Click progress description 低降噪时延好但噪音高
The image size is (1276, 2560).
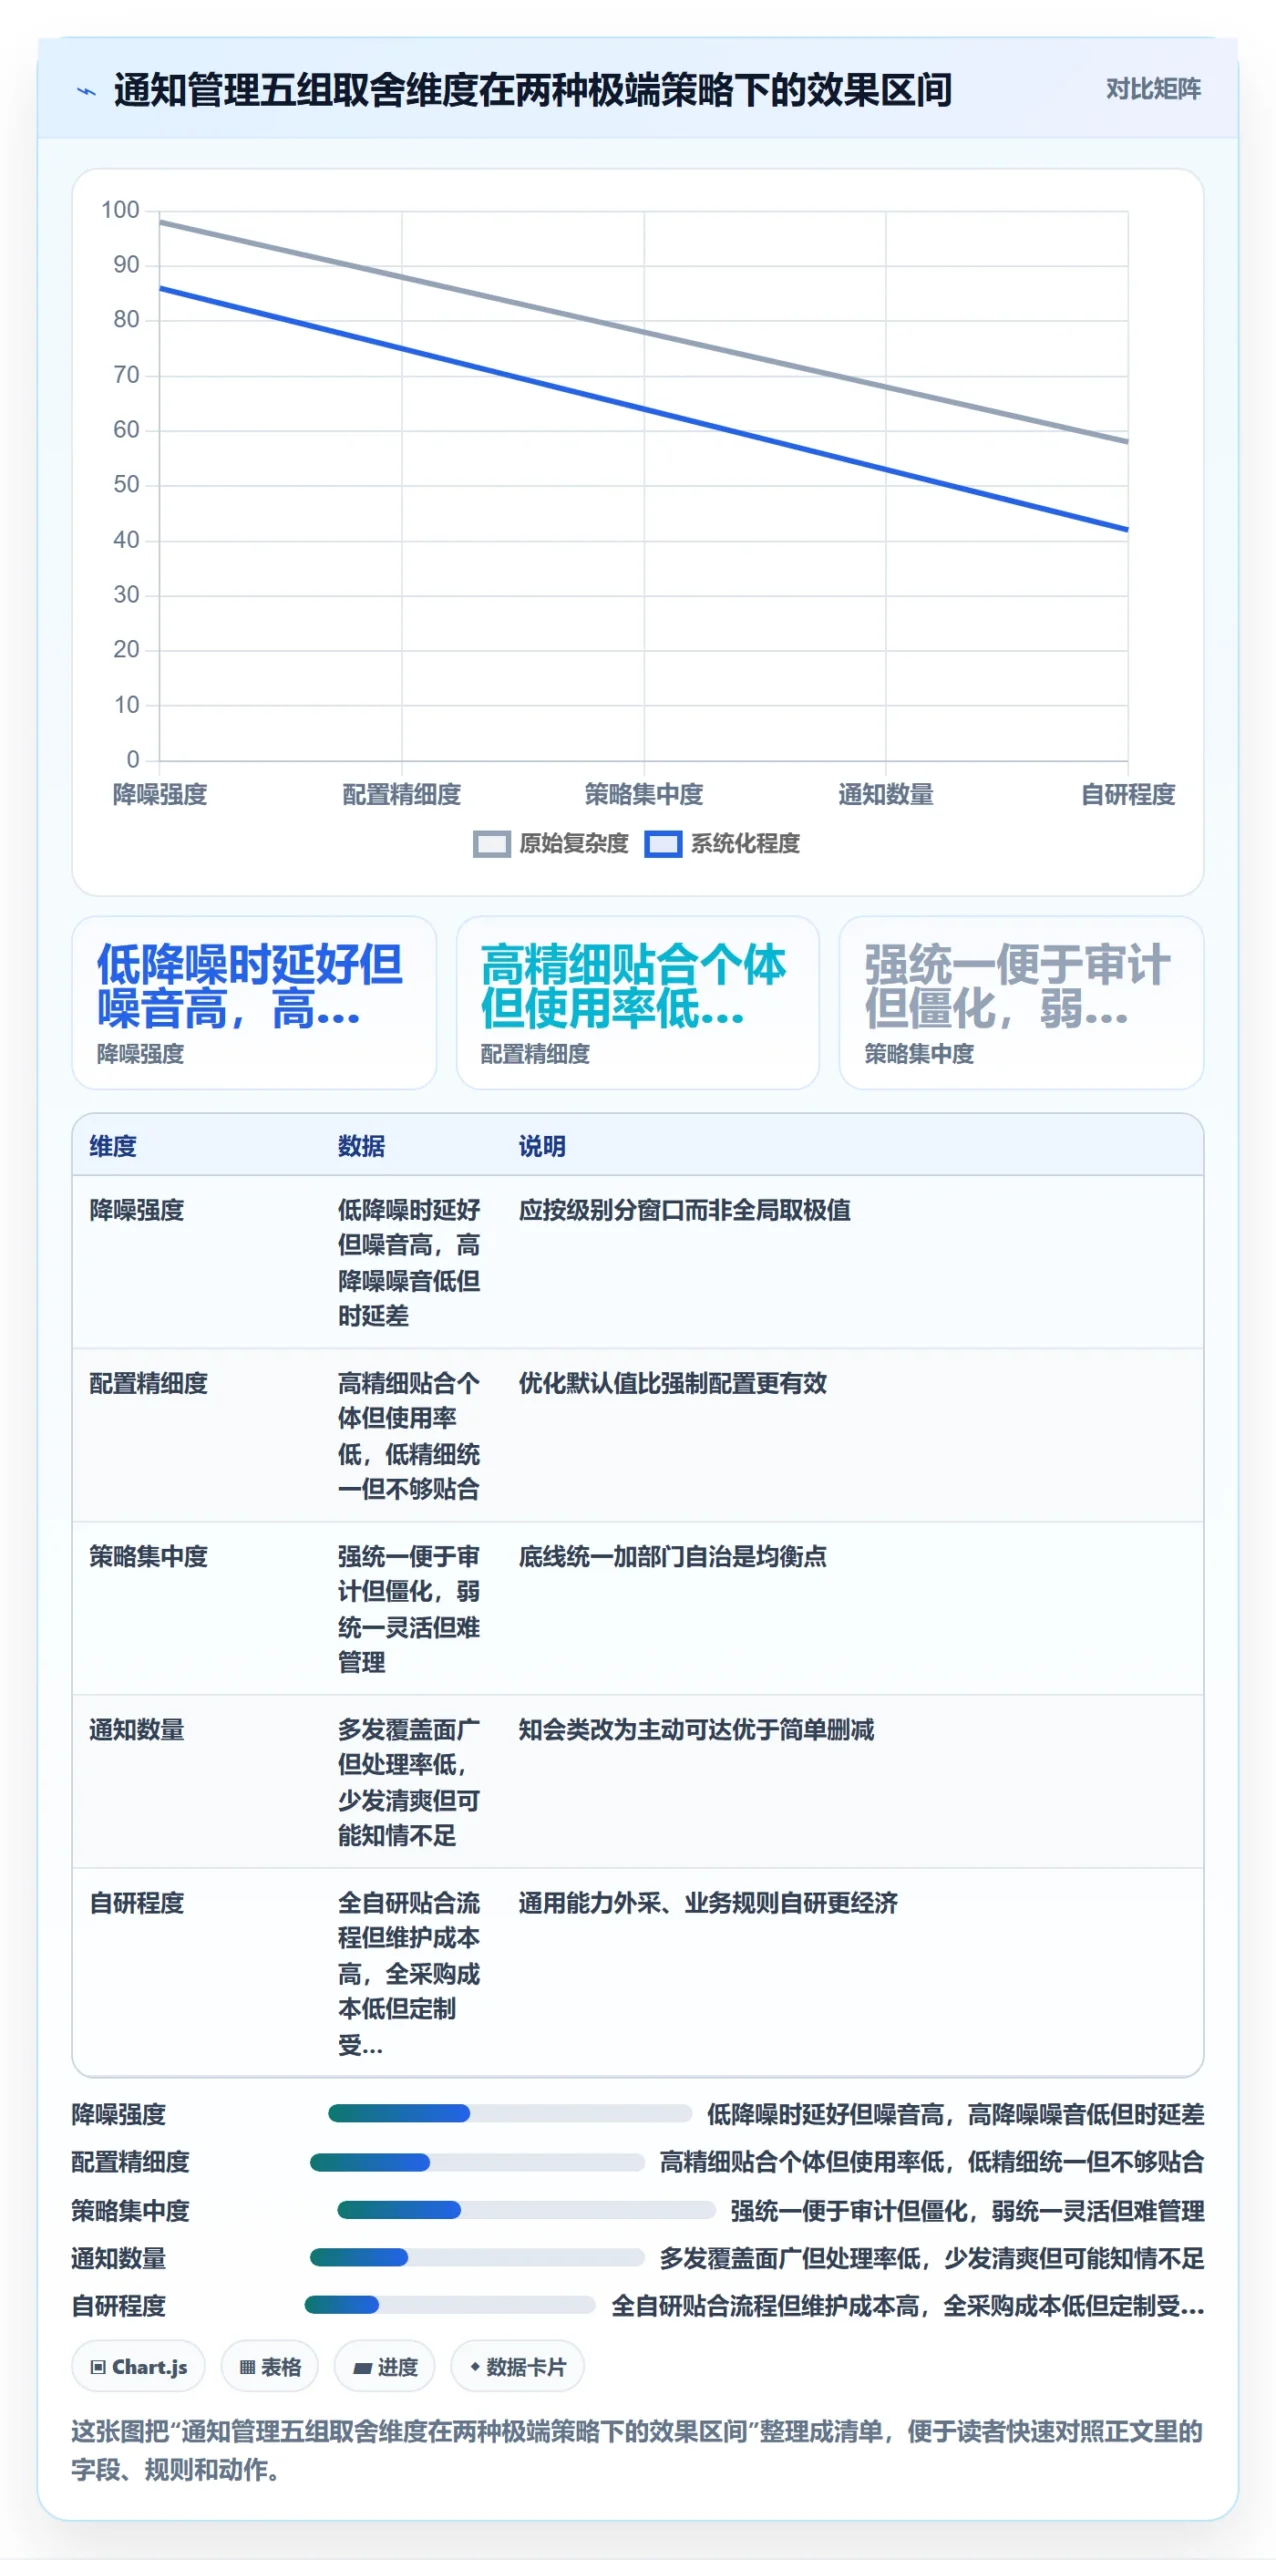tap(955, 2114)
